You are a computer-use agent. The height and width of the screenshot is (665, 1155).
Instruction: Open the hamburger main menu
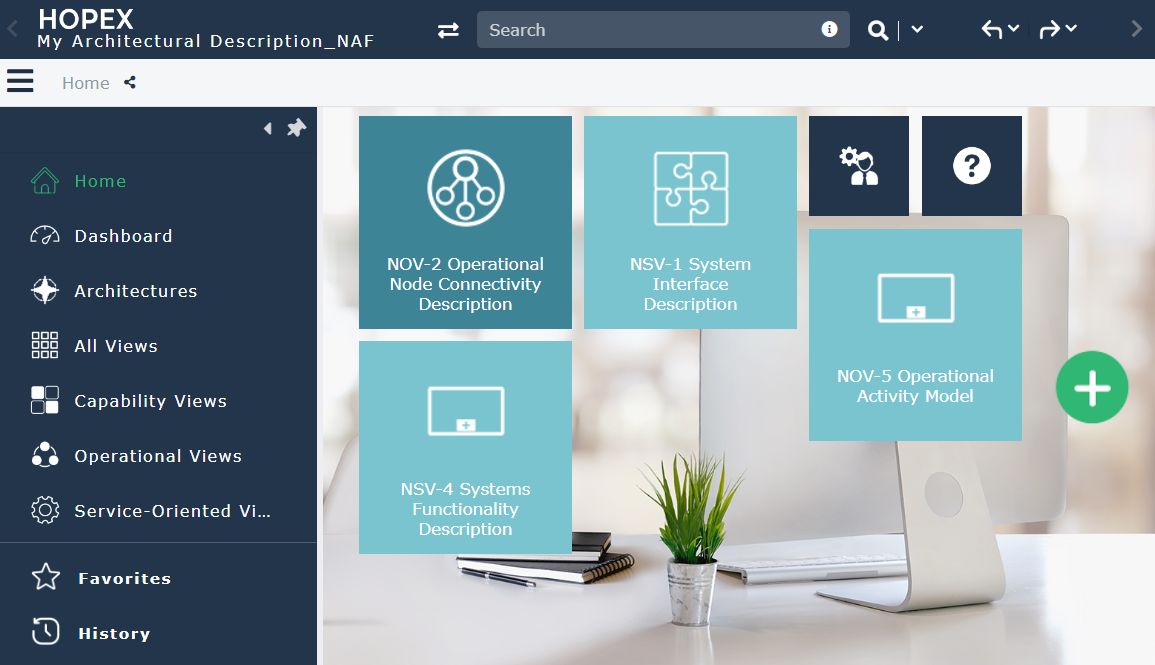tap(20, 81)
